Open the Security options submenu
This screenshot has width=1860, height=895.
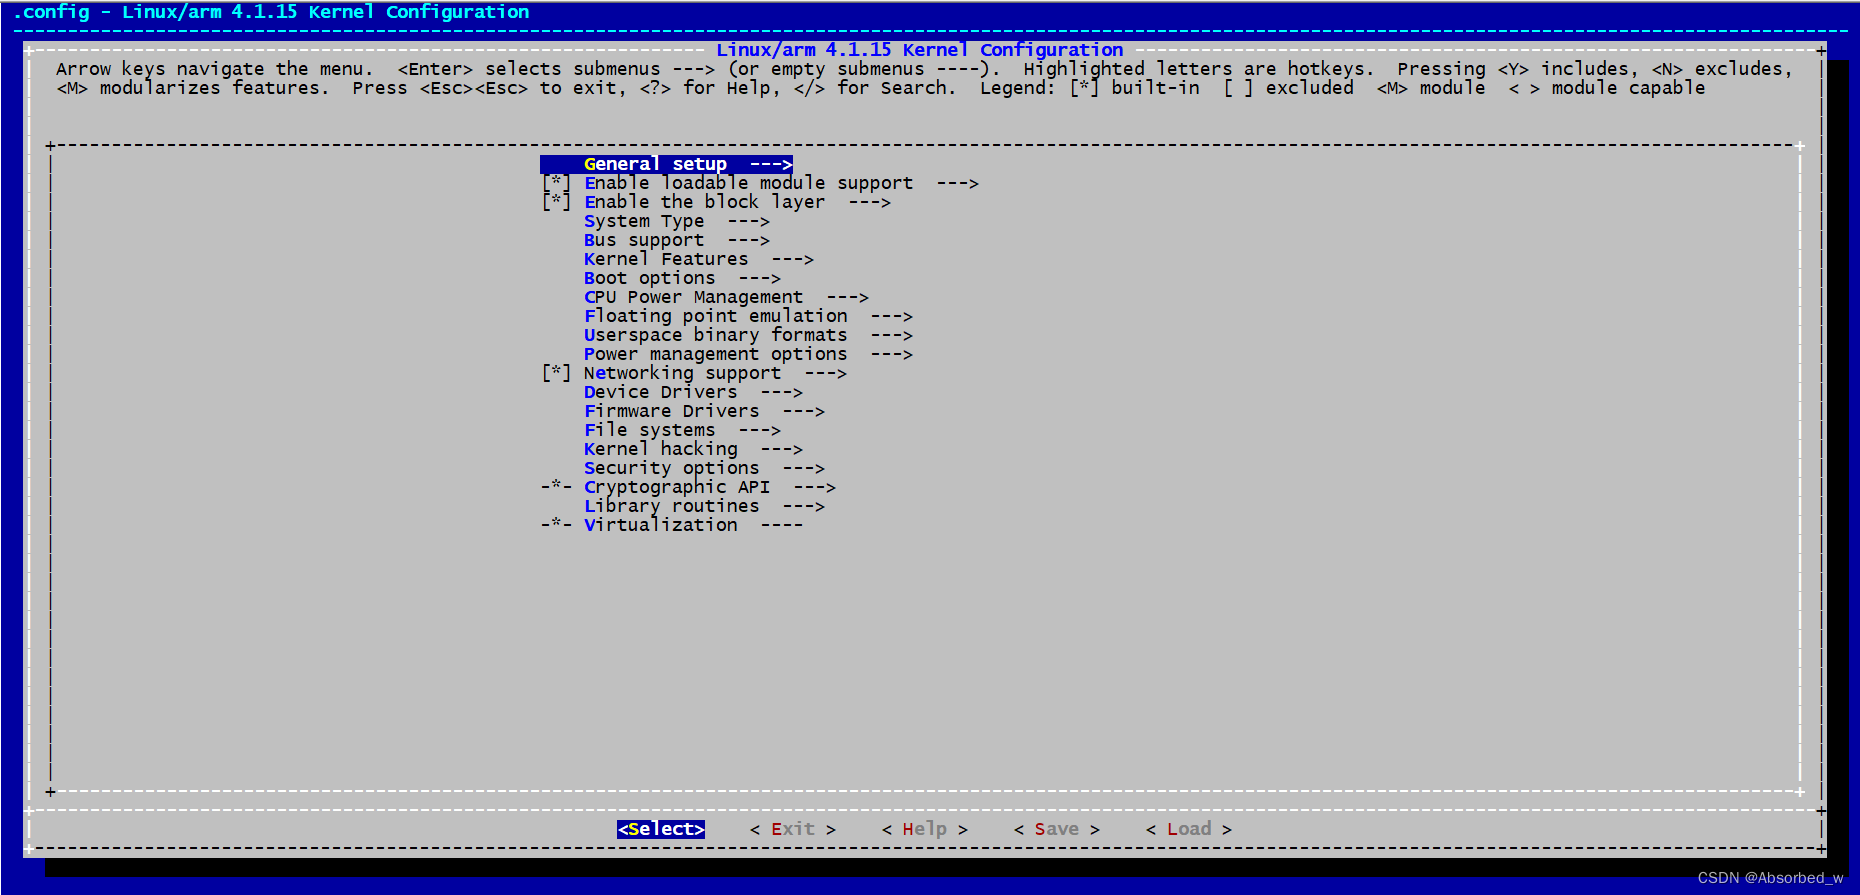point(704,468)
